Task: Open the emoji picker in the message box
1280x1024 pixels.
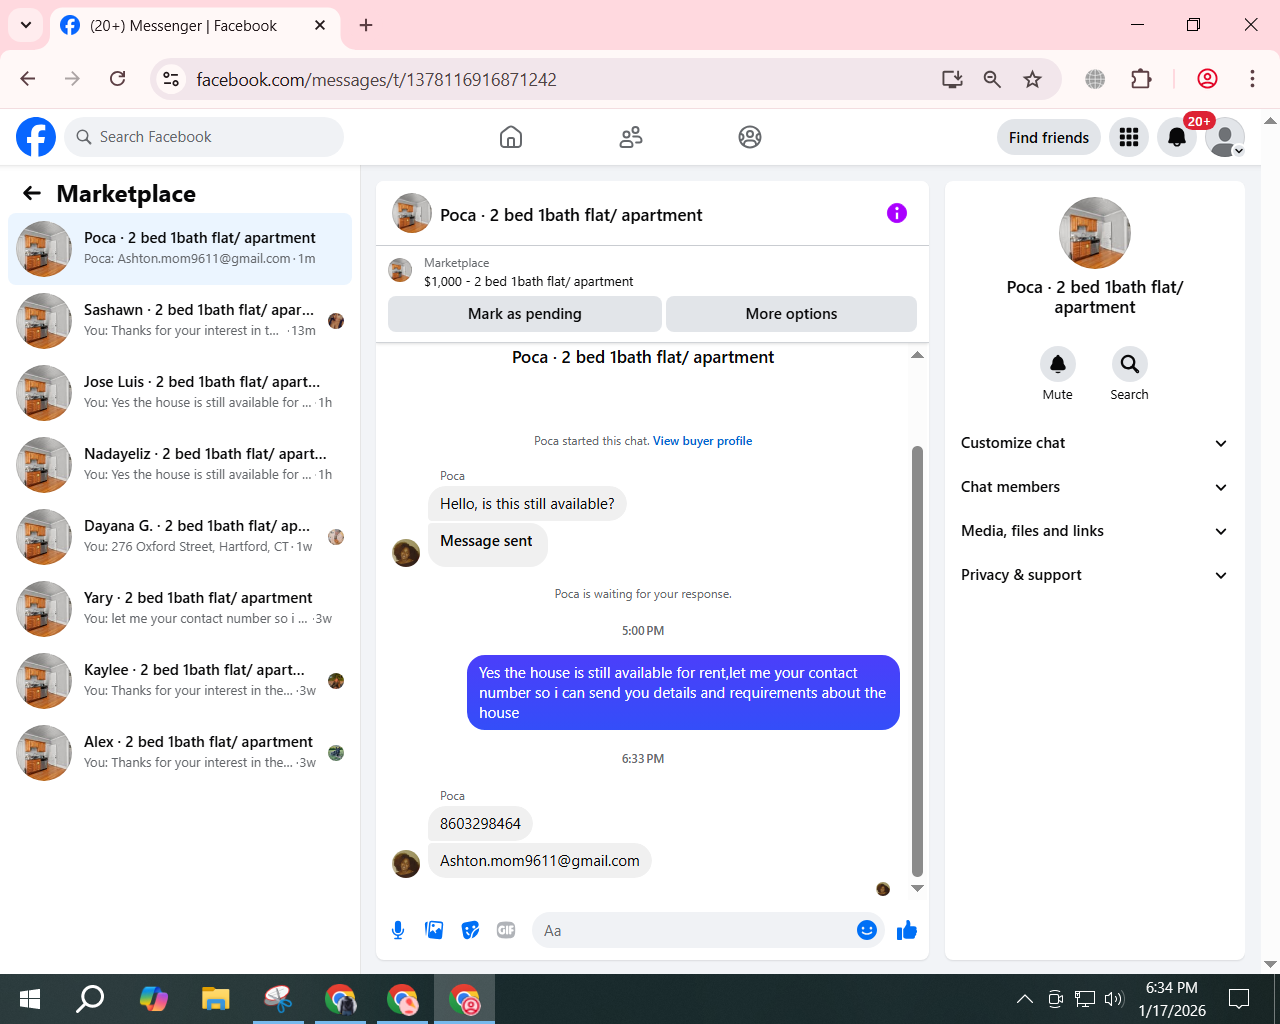Action: click(x=867, y=930)
